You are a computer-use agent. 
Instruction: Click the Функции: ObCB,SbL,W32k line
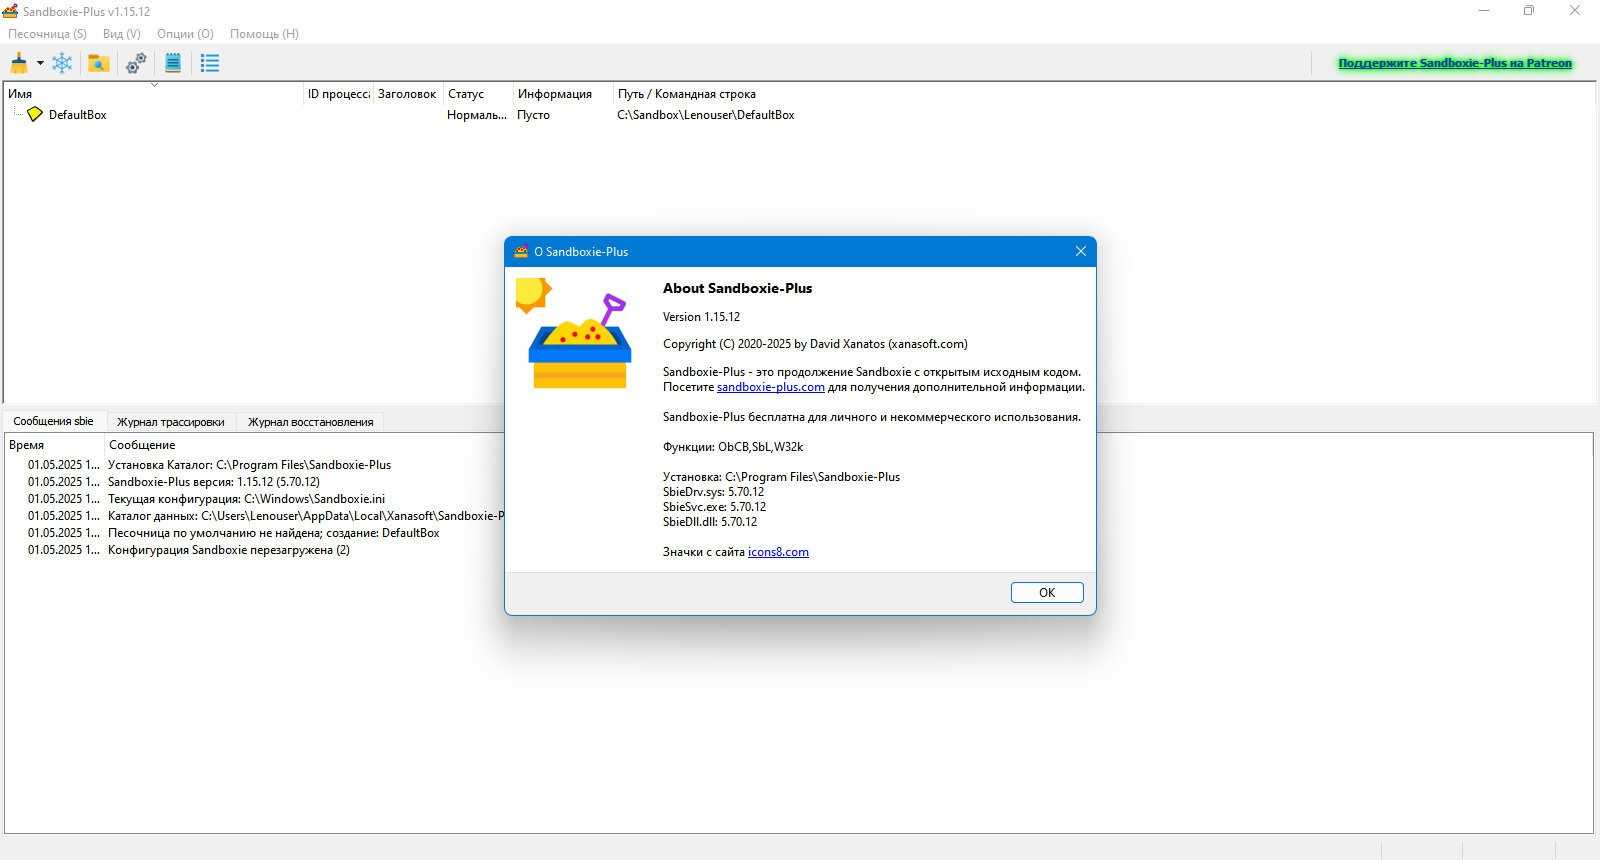point(733,447)
